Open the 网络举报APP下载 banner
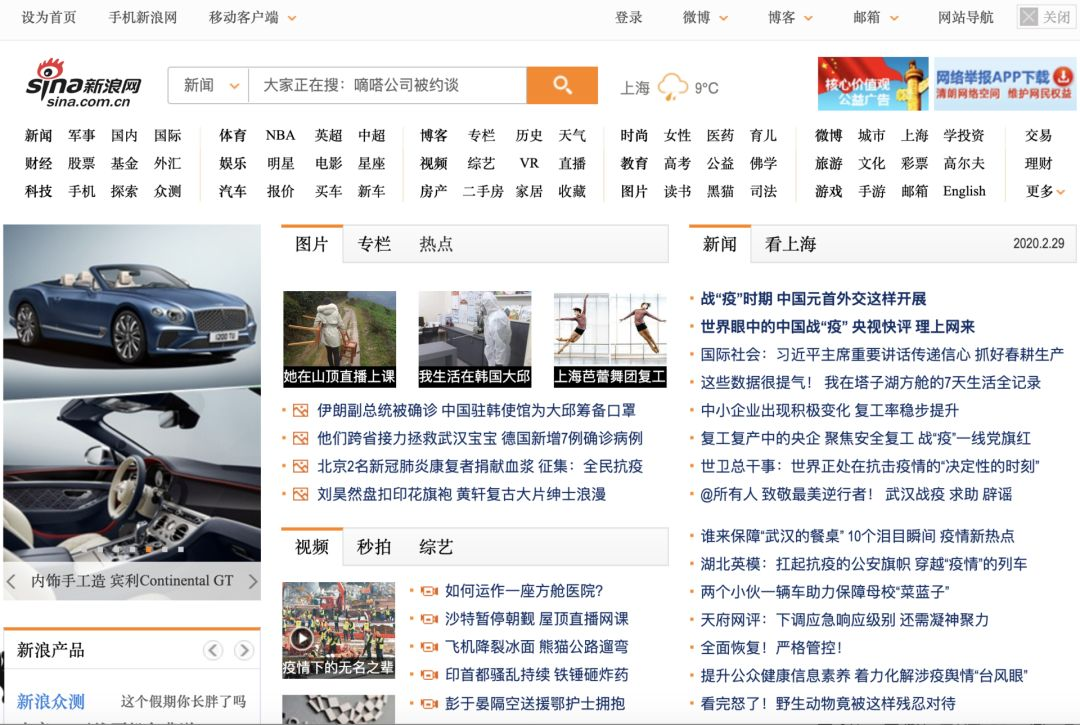Image resolution: width=1080 pixels, height=725 pixels. pyautogui.click(x=1005, y=84)
